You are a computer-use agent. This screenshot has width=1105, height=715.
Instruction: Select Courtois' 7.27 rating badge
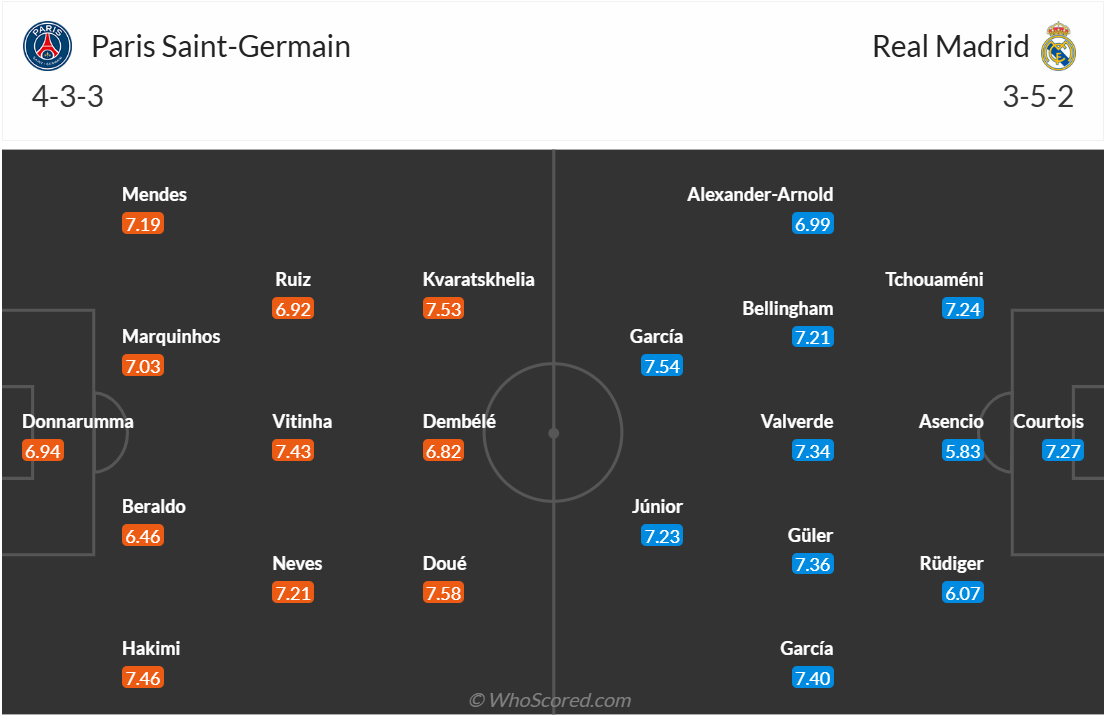(1063, 450)
